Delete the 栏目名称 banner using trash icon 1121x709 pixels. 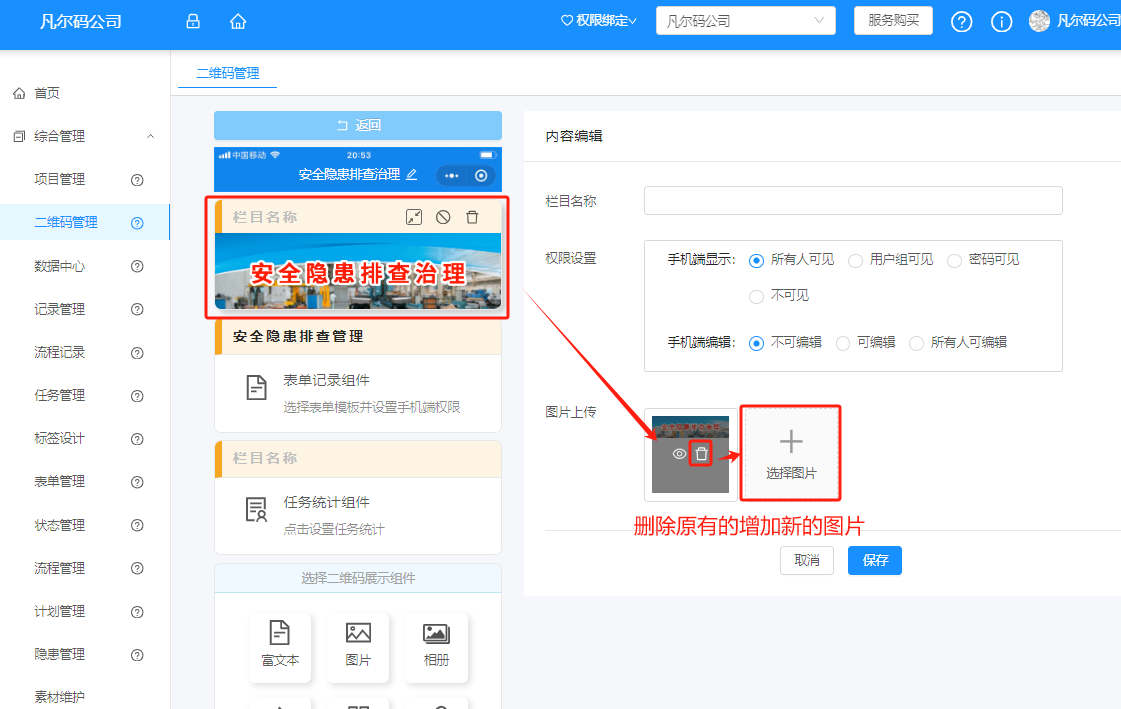click(x=472, y=217)
